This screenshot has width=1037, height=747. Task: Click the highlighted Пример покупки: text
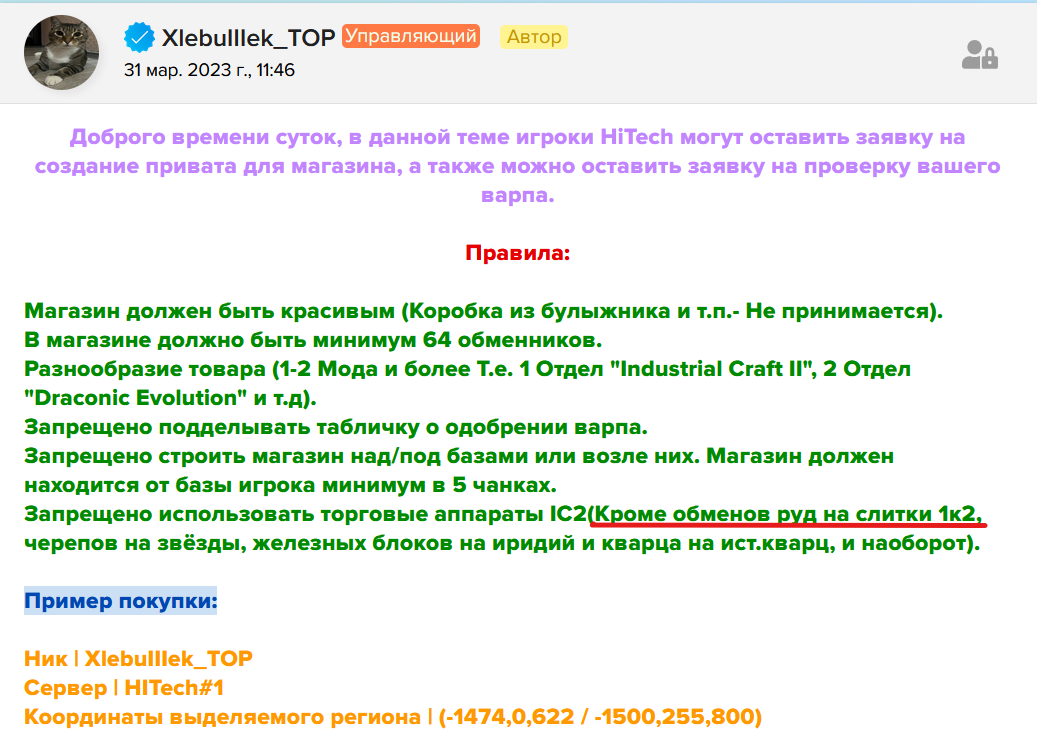tap(120, 601)
